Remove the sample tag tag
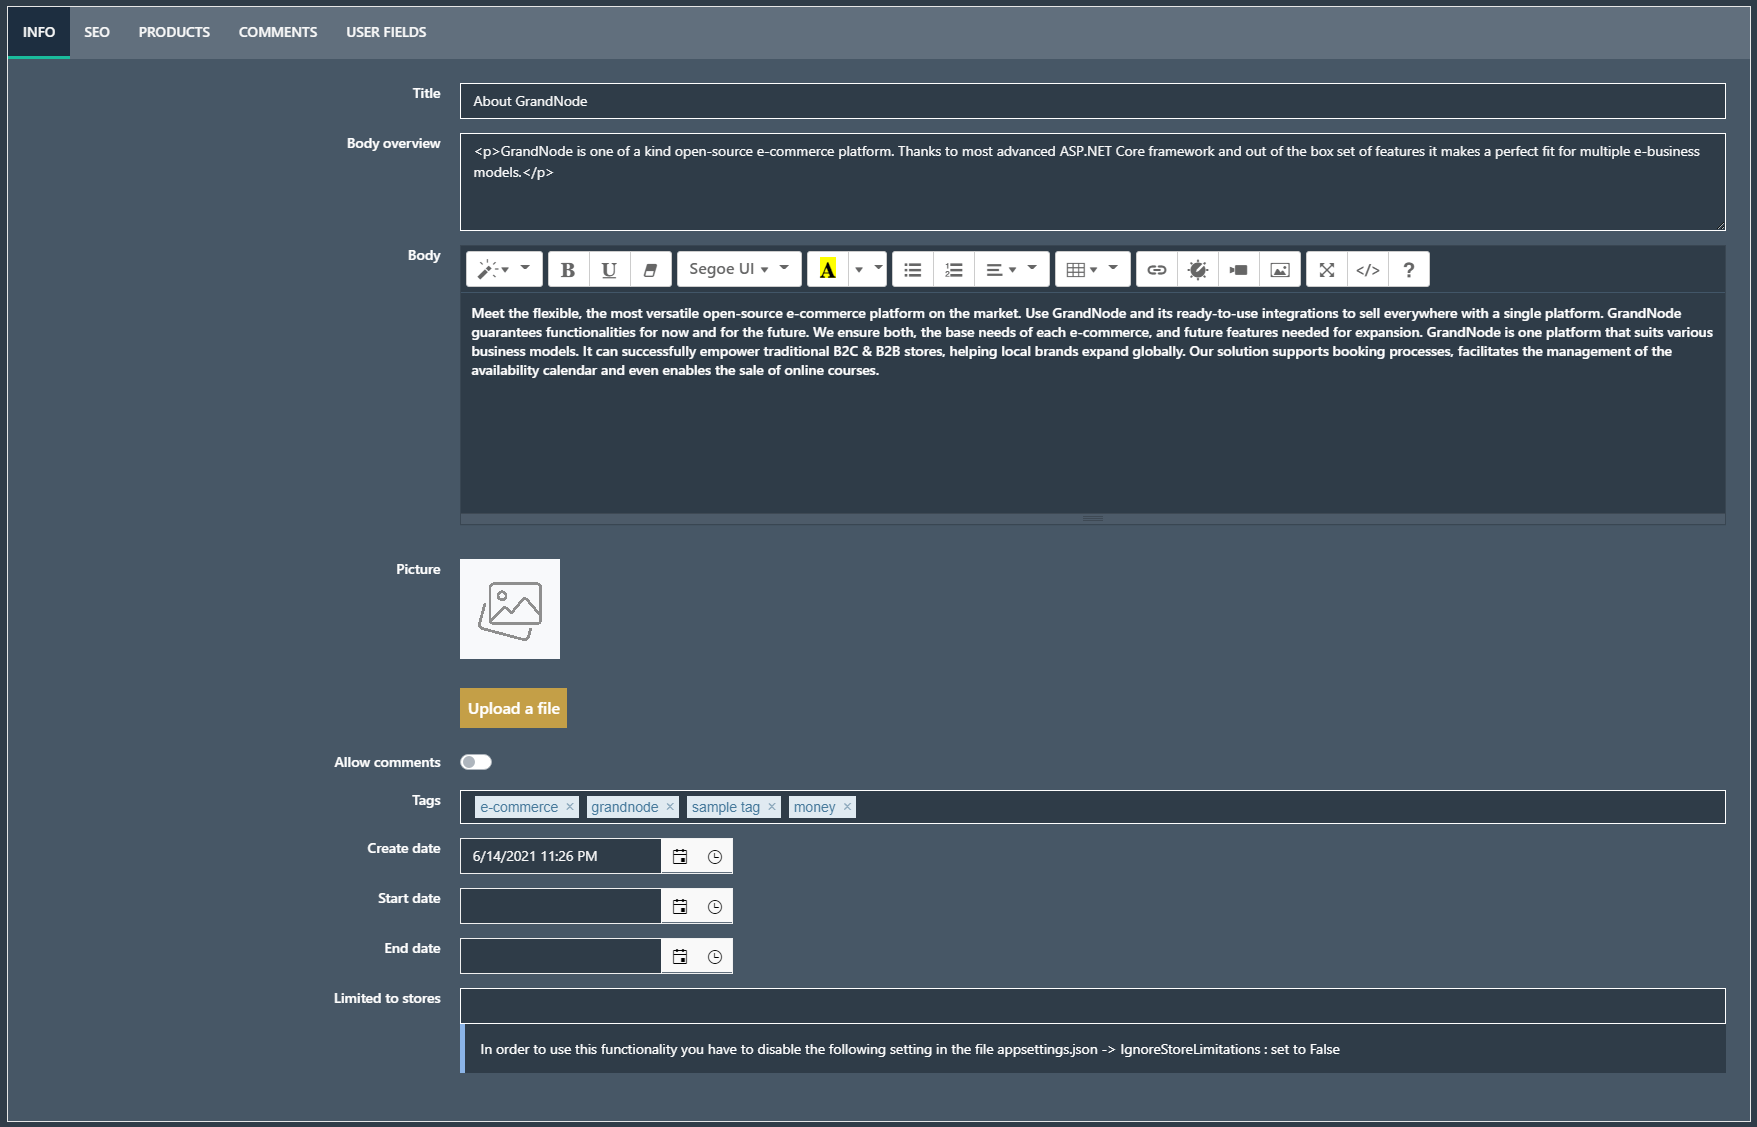Image resolution: width=1757 pixels, height=1127 pixels. 772,806
